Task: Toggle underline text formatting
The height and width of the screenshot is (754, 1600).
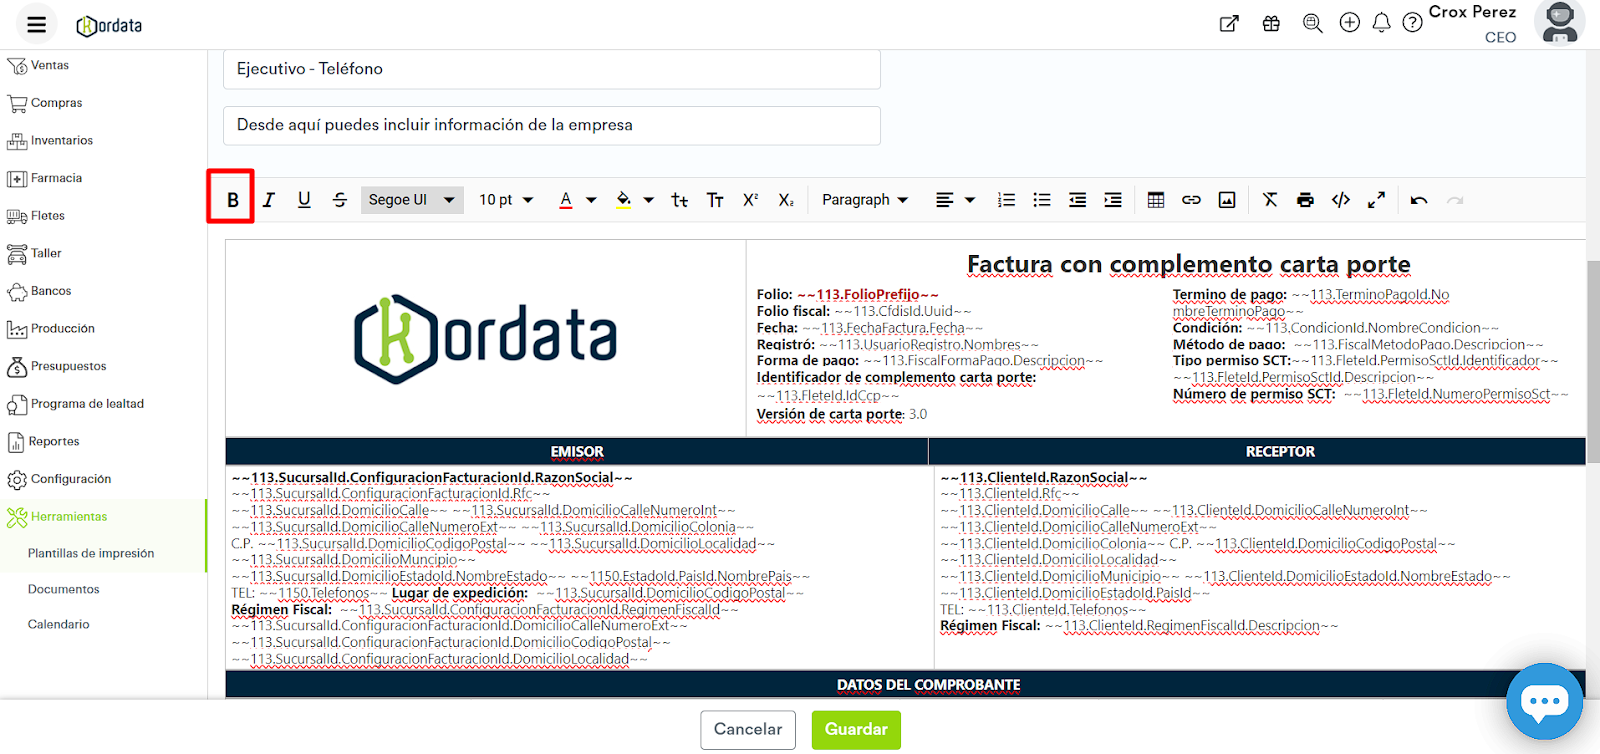Action: pos(304,200)
